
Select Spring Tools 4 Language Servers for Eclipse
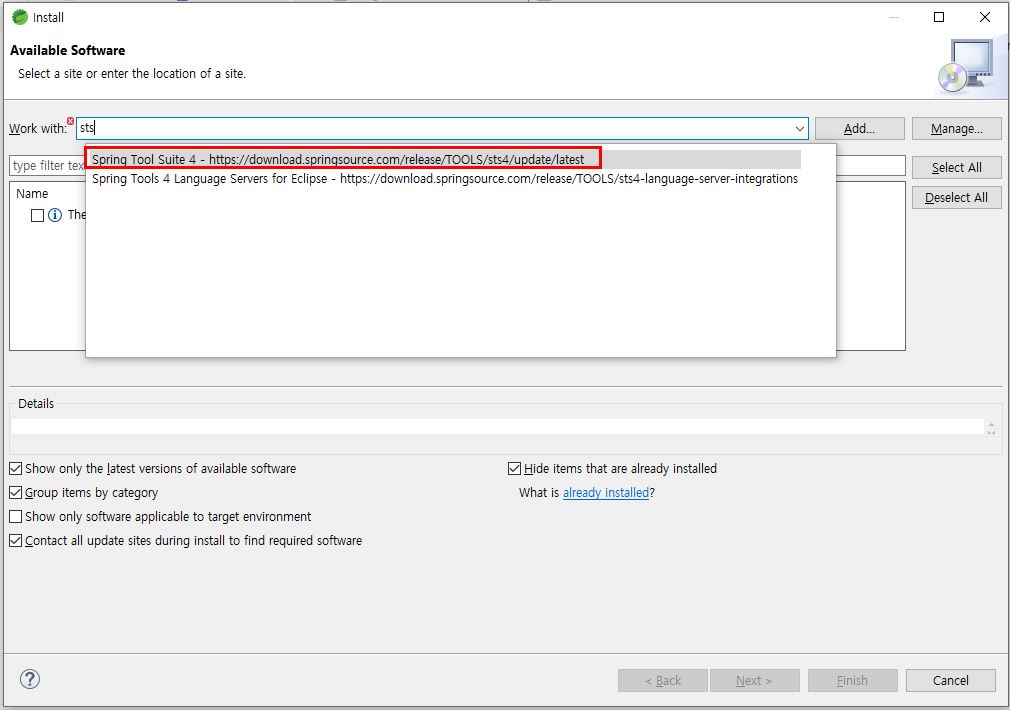(x=444, y=178)
